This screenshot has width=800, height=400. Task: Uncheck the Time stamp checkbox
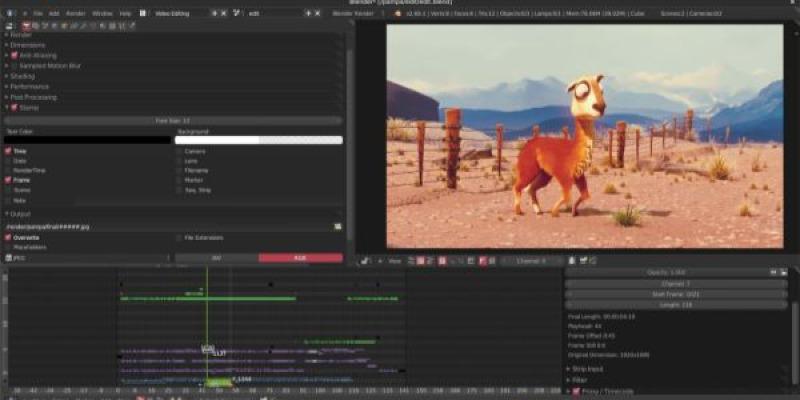[x=8, y=151]
